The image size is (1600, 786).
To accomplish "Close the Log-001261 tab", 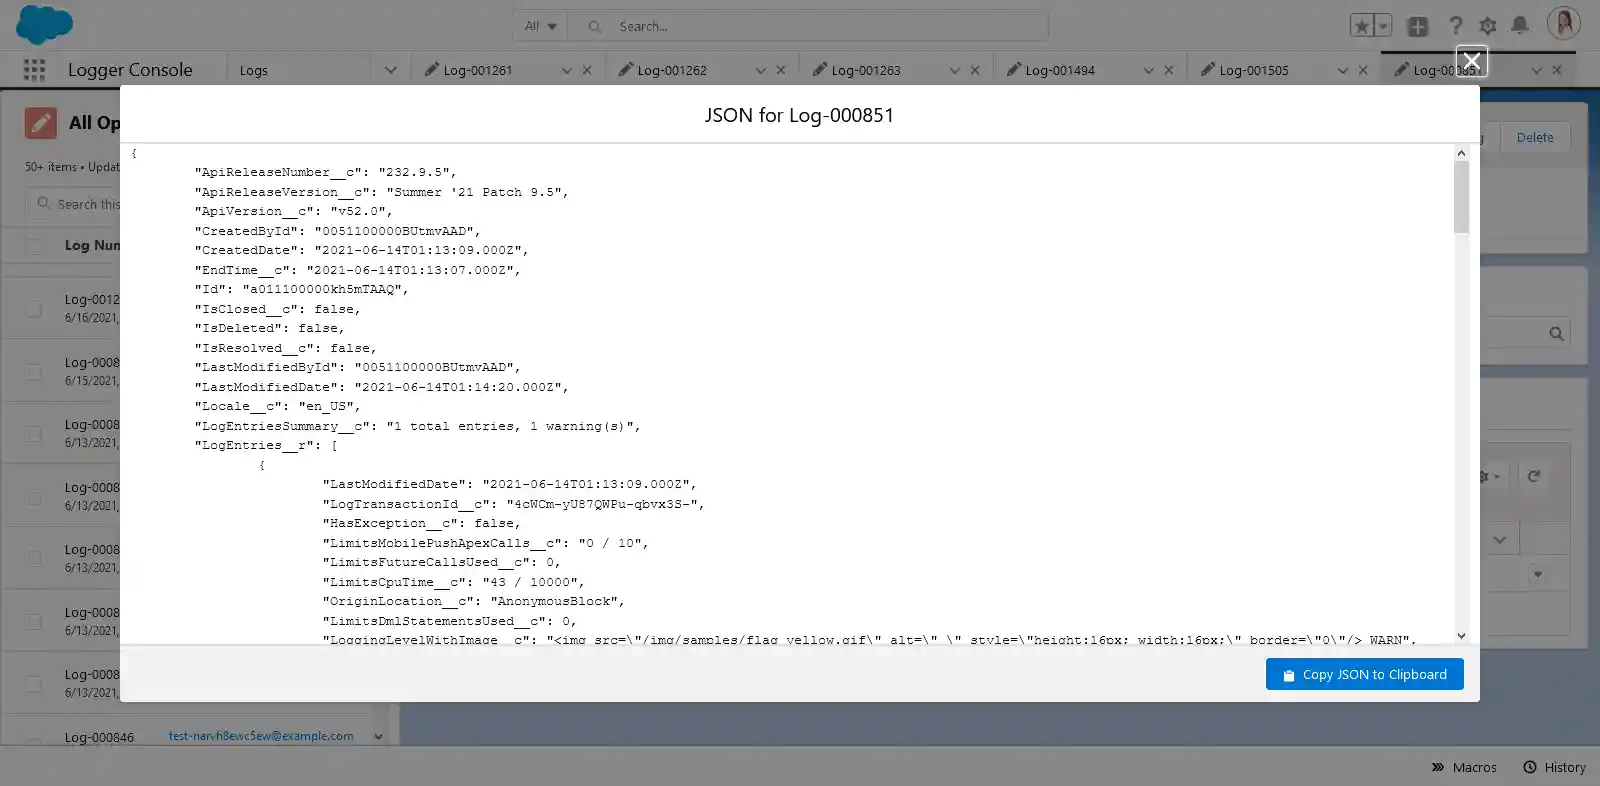I will pos(587,70).
